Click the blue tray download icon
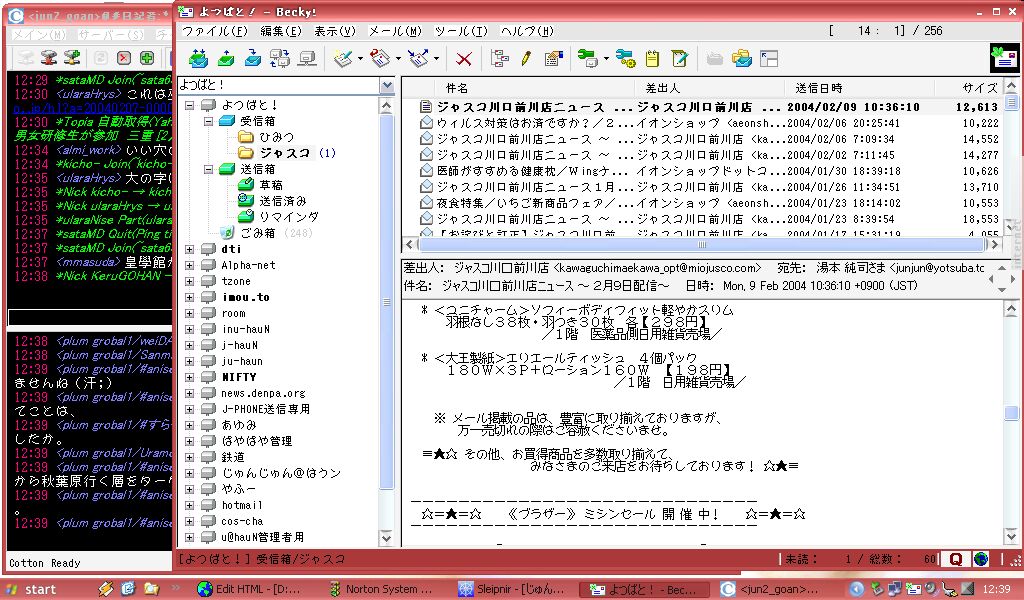This screenshot has height=600, width=1024. (x=253, y=59)
